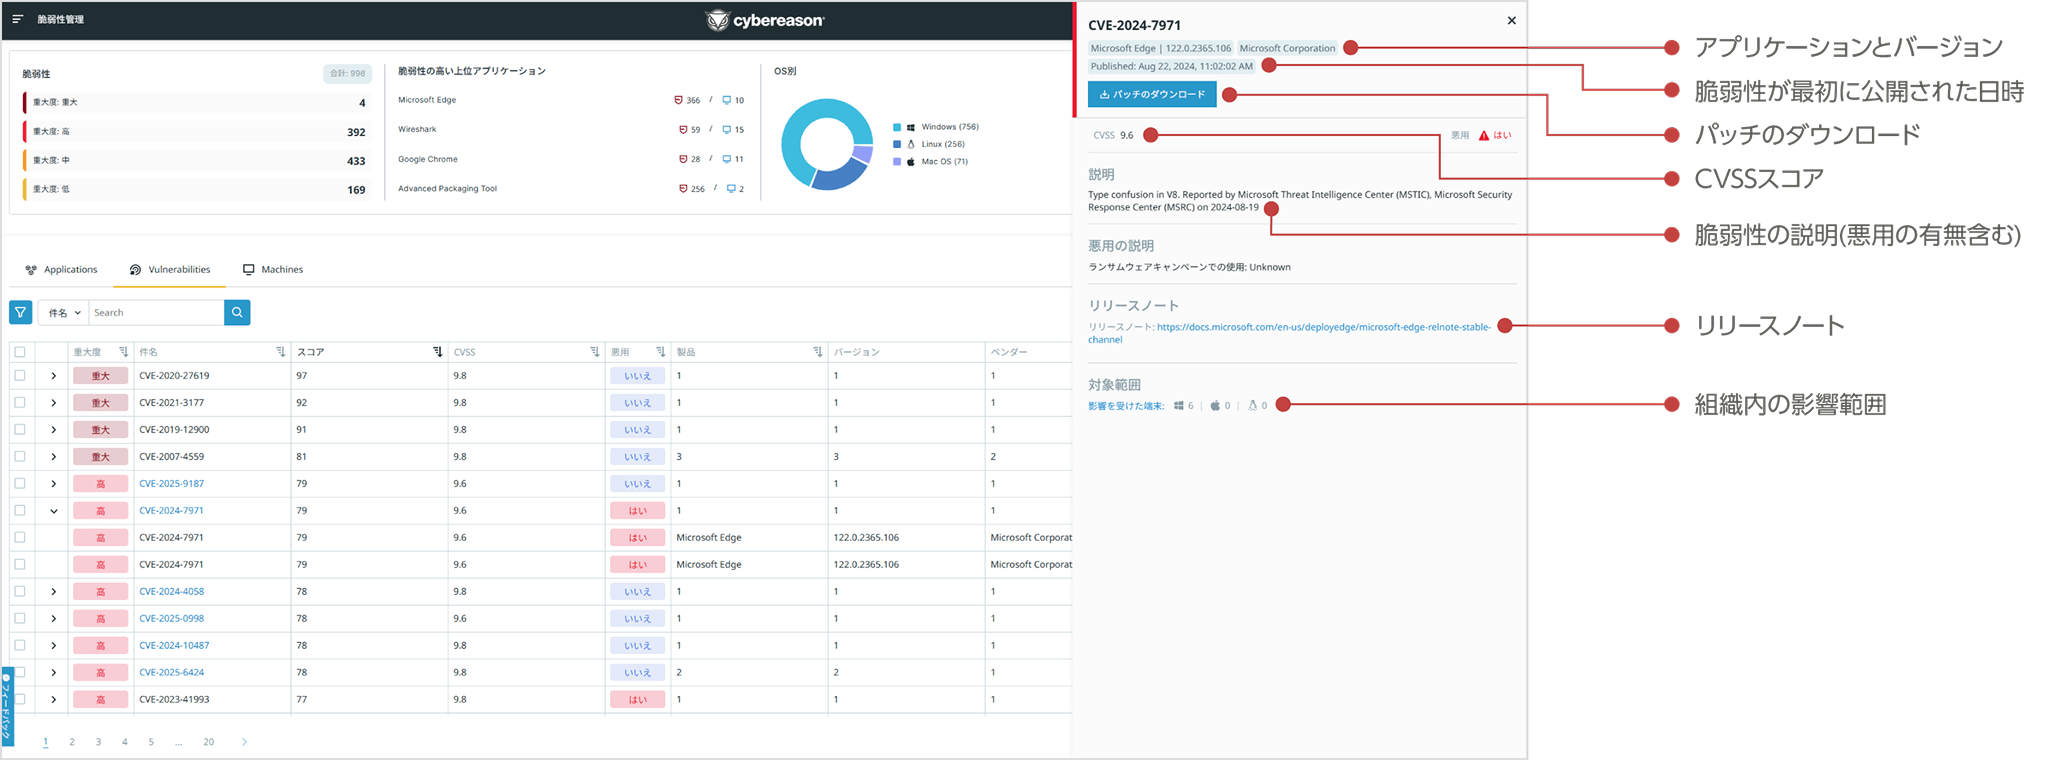Expand the CVE-2021-3177 row
Image resolution: width=2060 pixels, height=760 pixels.
(54, 403)
